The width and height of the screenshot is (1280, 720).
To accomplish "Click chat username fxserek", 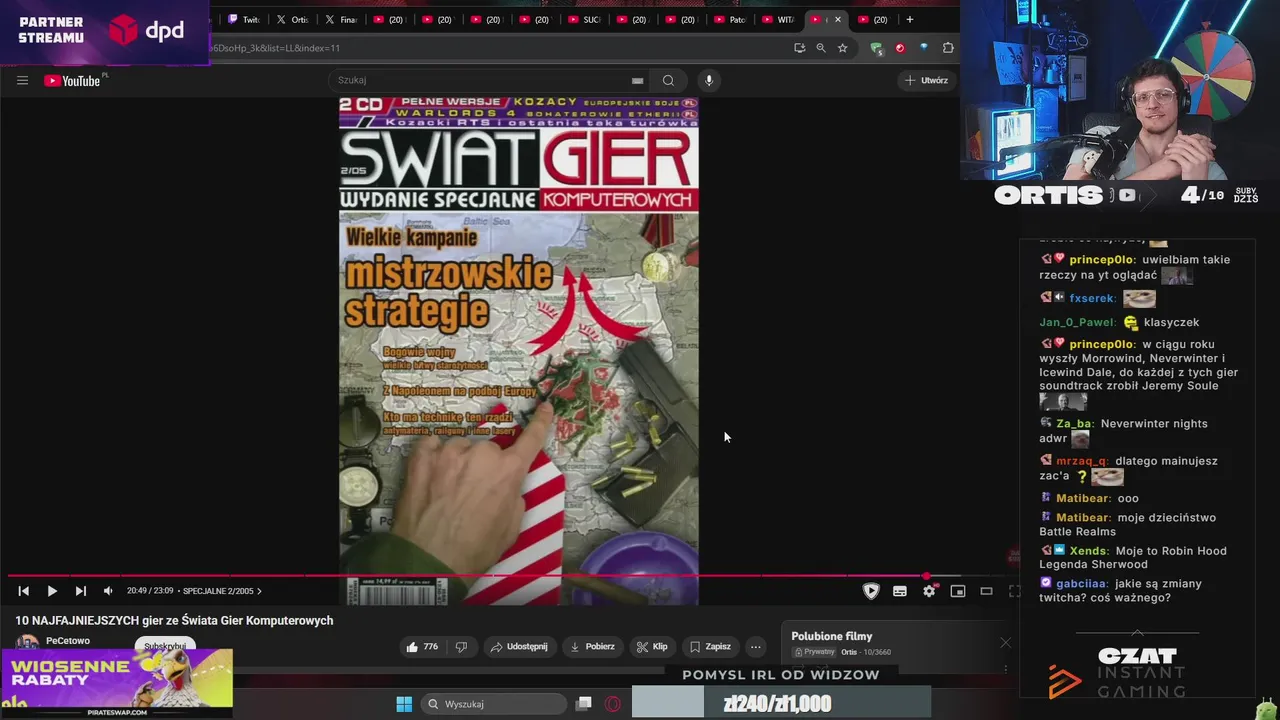I will [1092, 299].
